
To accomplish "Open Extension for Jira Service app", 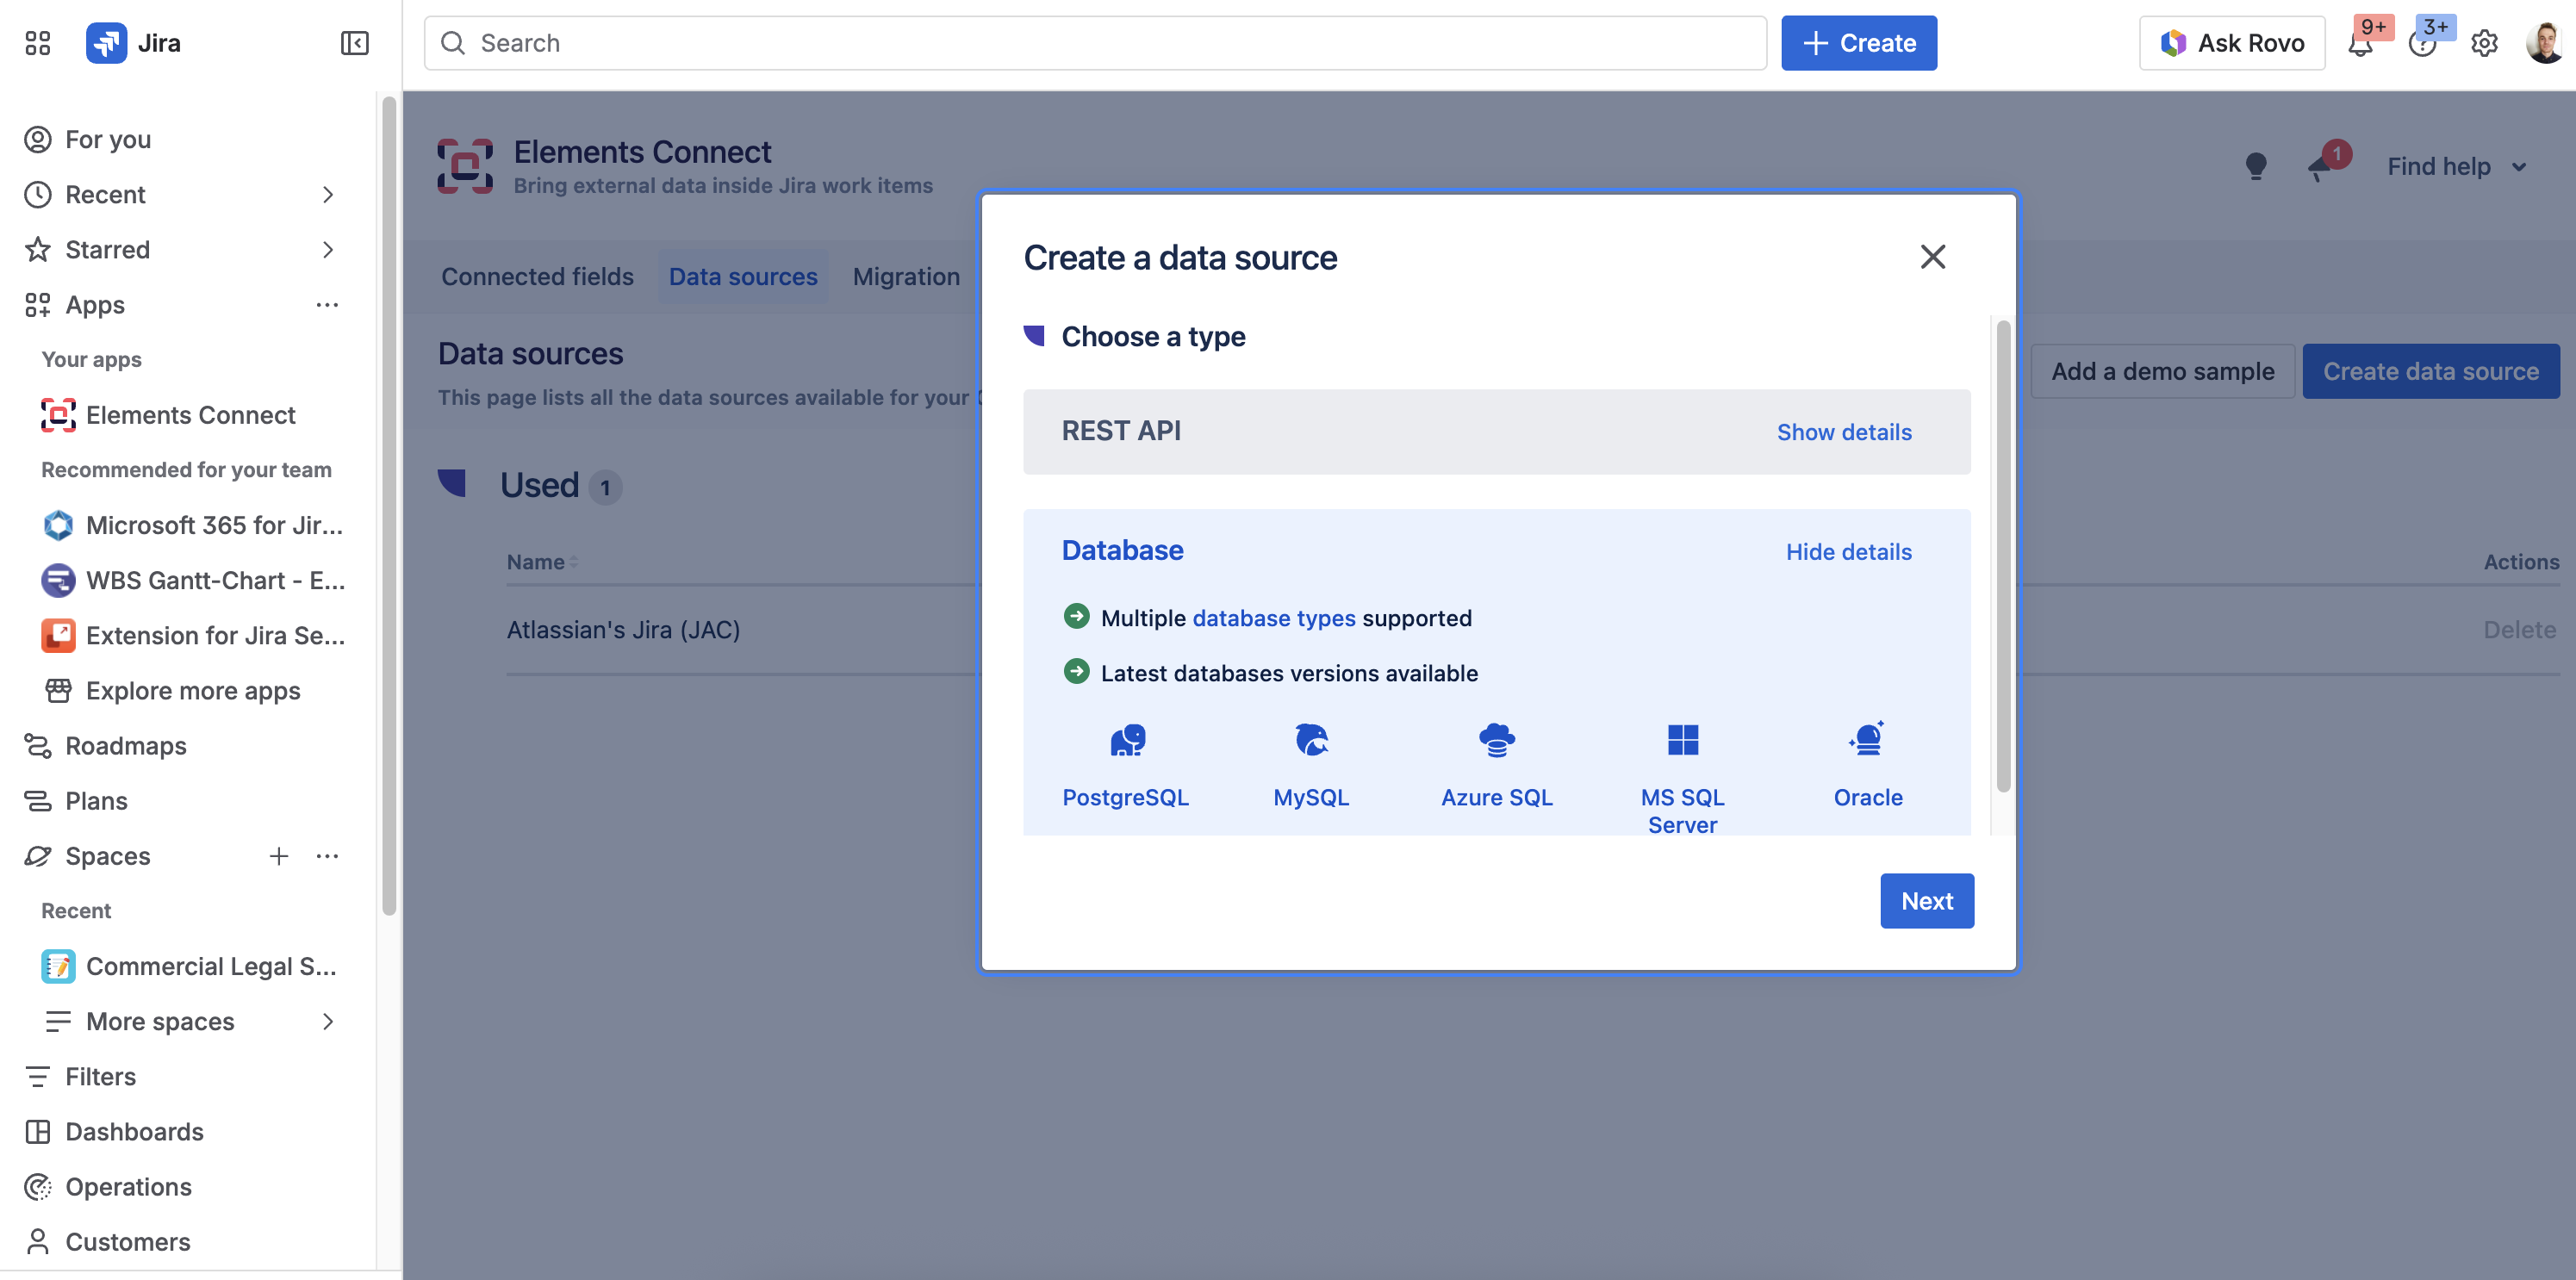I will 191,635.
